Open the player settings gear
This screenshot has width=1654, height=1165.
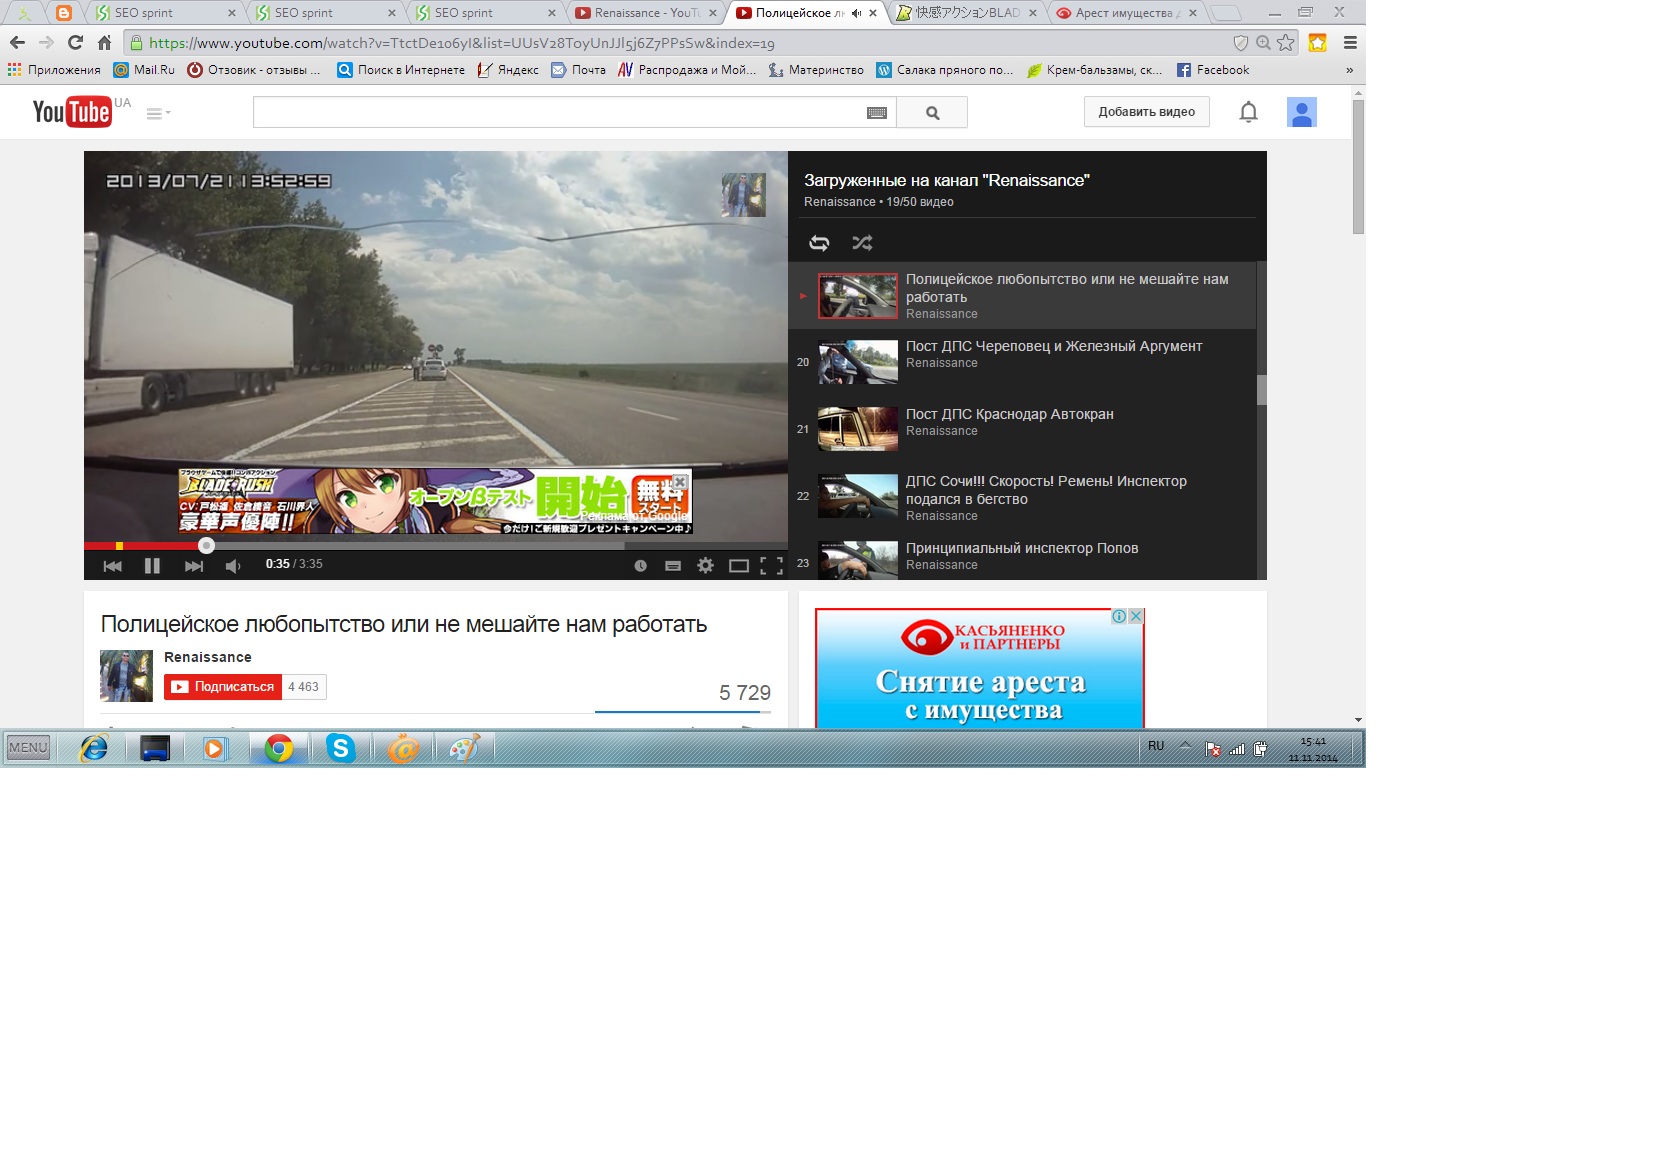[x=705, y=566]
